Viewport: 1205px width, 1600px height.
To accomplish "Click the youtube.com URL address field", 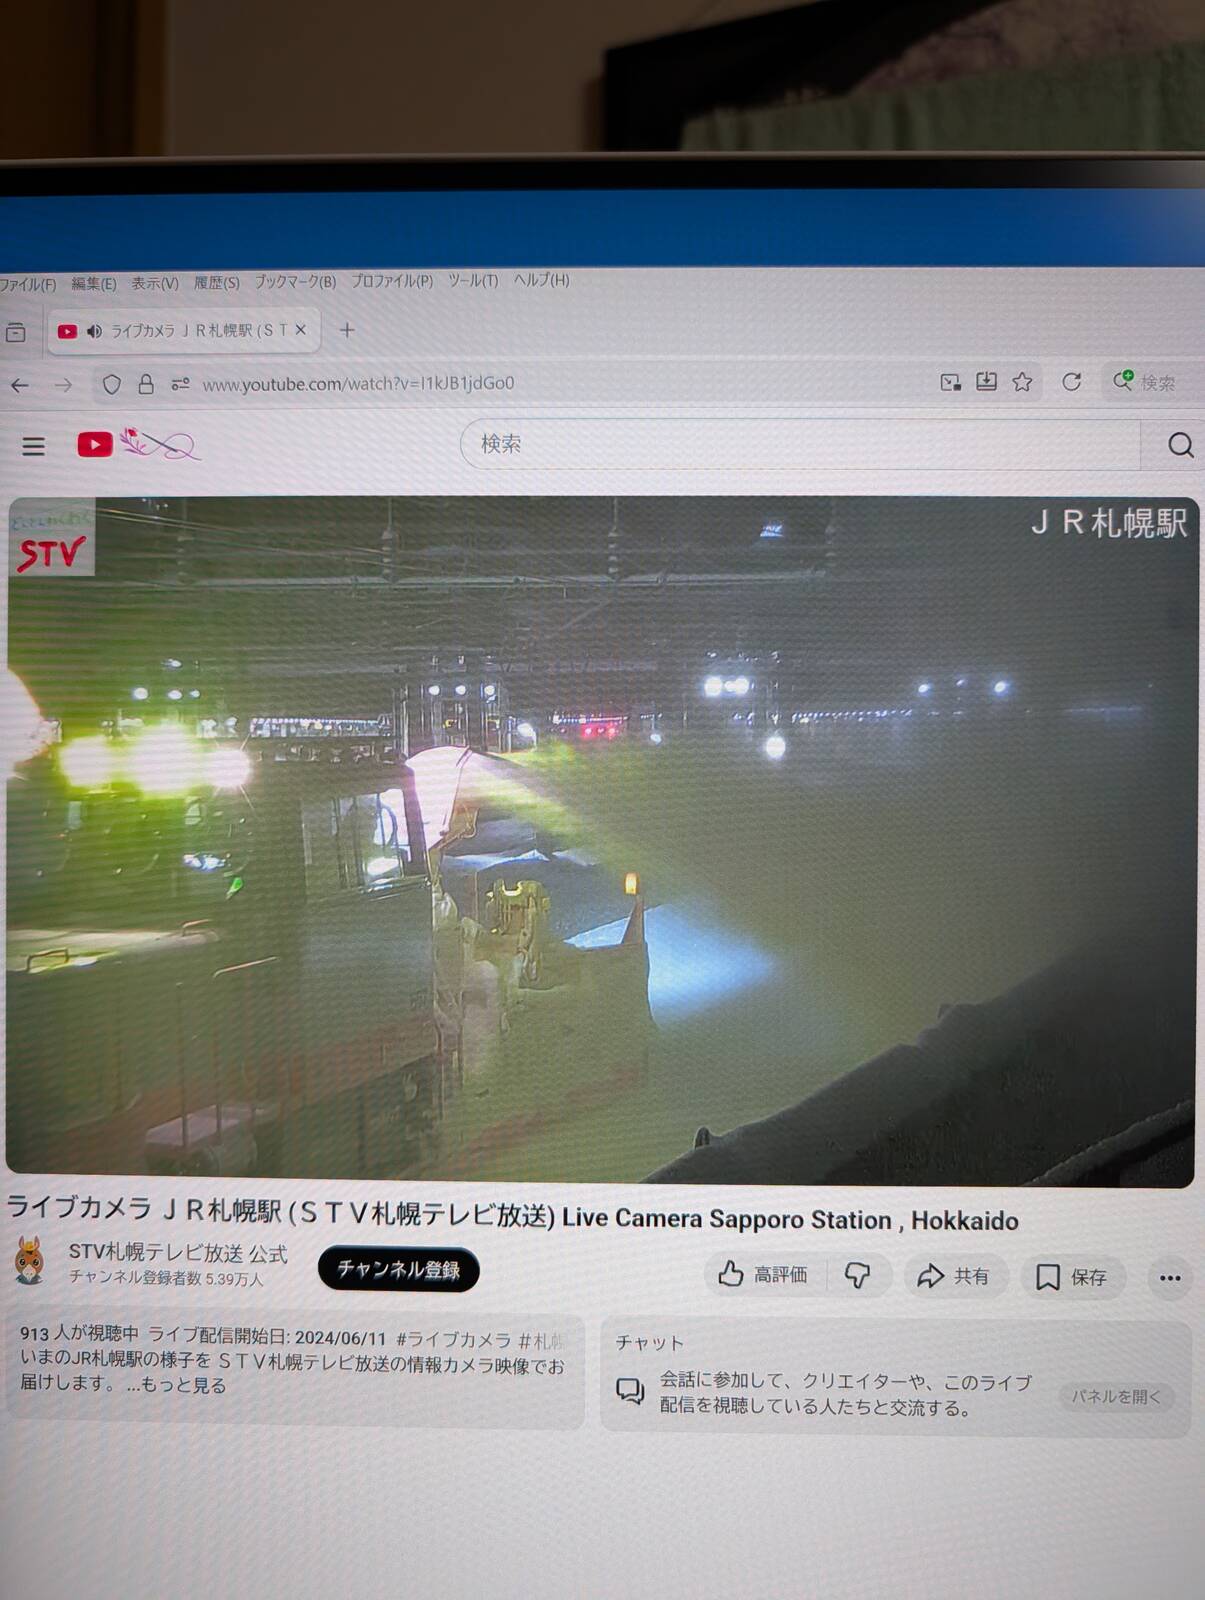I will click(x=358, y=383).
